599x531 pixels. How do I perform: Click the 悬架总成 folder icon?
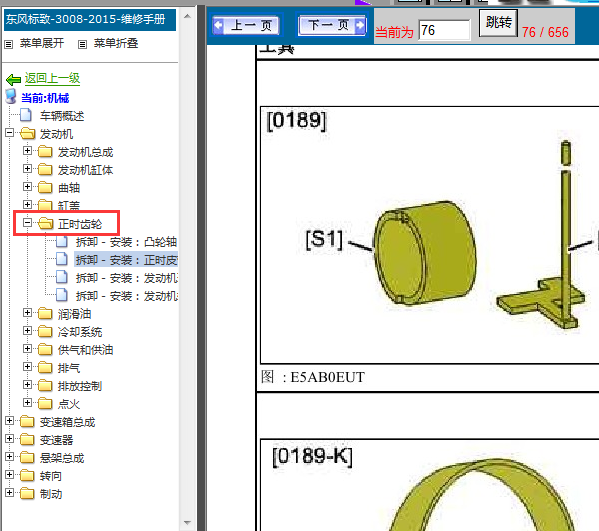[27, 458]
